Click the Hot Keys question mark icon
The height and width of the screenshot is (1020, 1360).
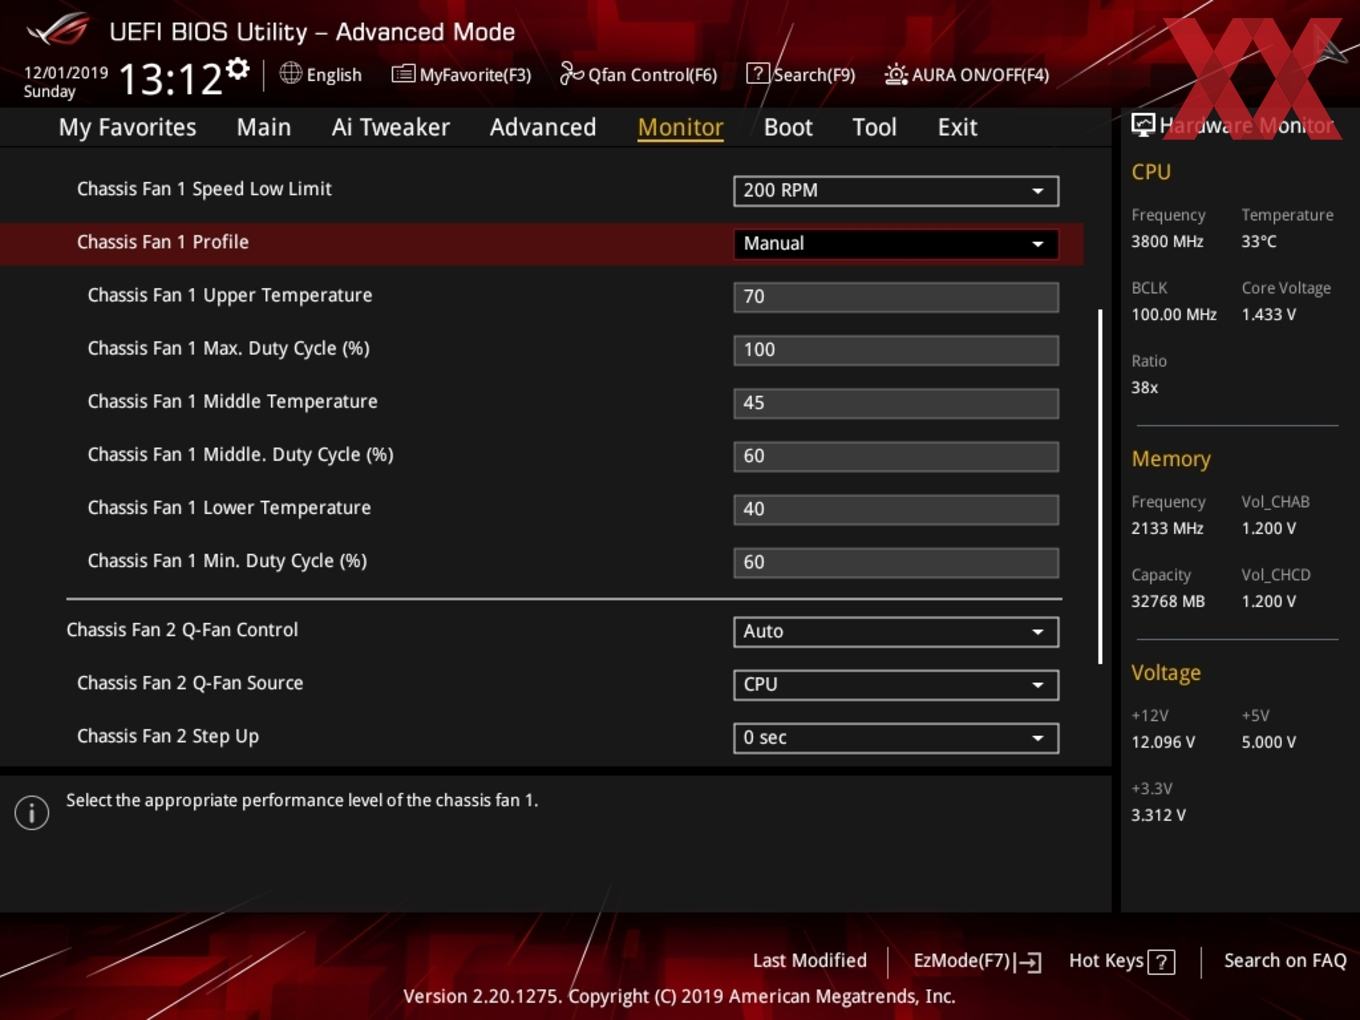1161,962
